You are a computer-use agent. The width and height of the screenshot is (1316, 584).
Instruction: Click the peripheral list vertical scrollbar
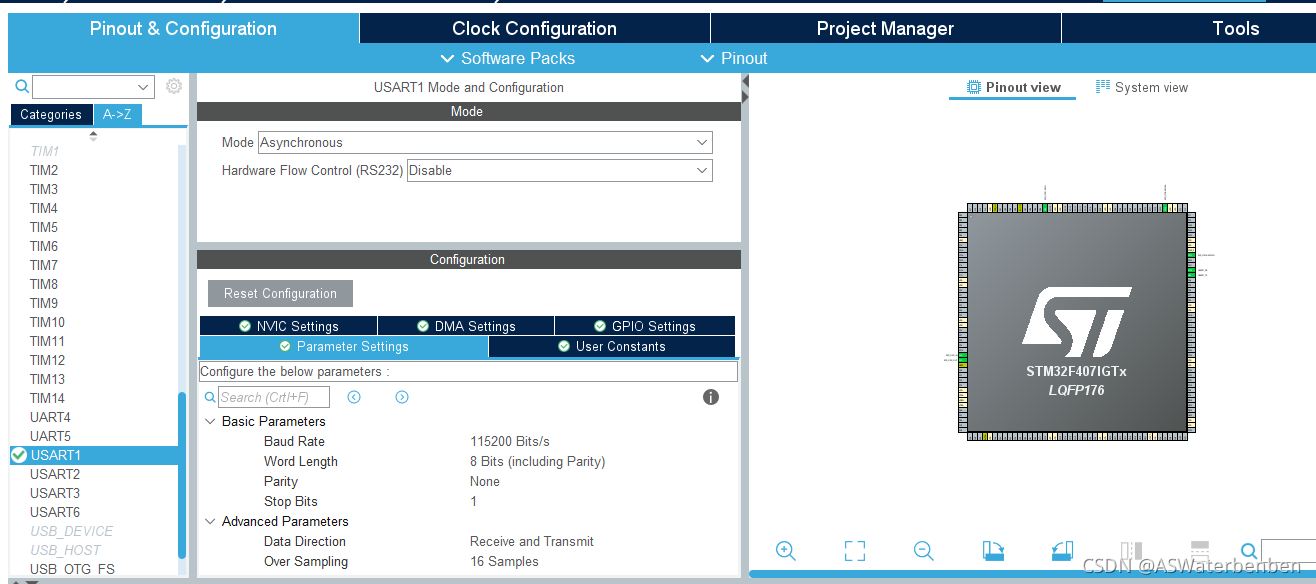click(182, 475)
